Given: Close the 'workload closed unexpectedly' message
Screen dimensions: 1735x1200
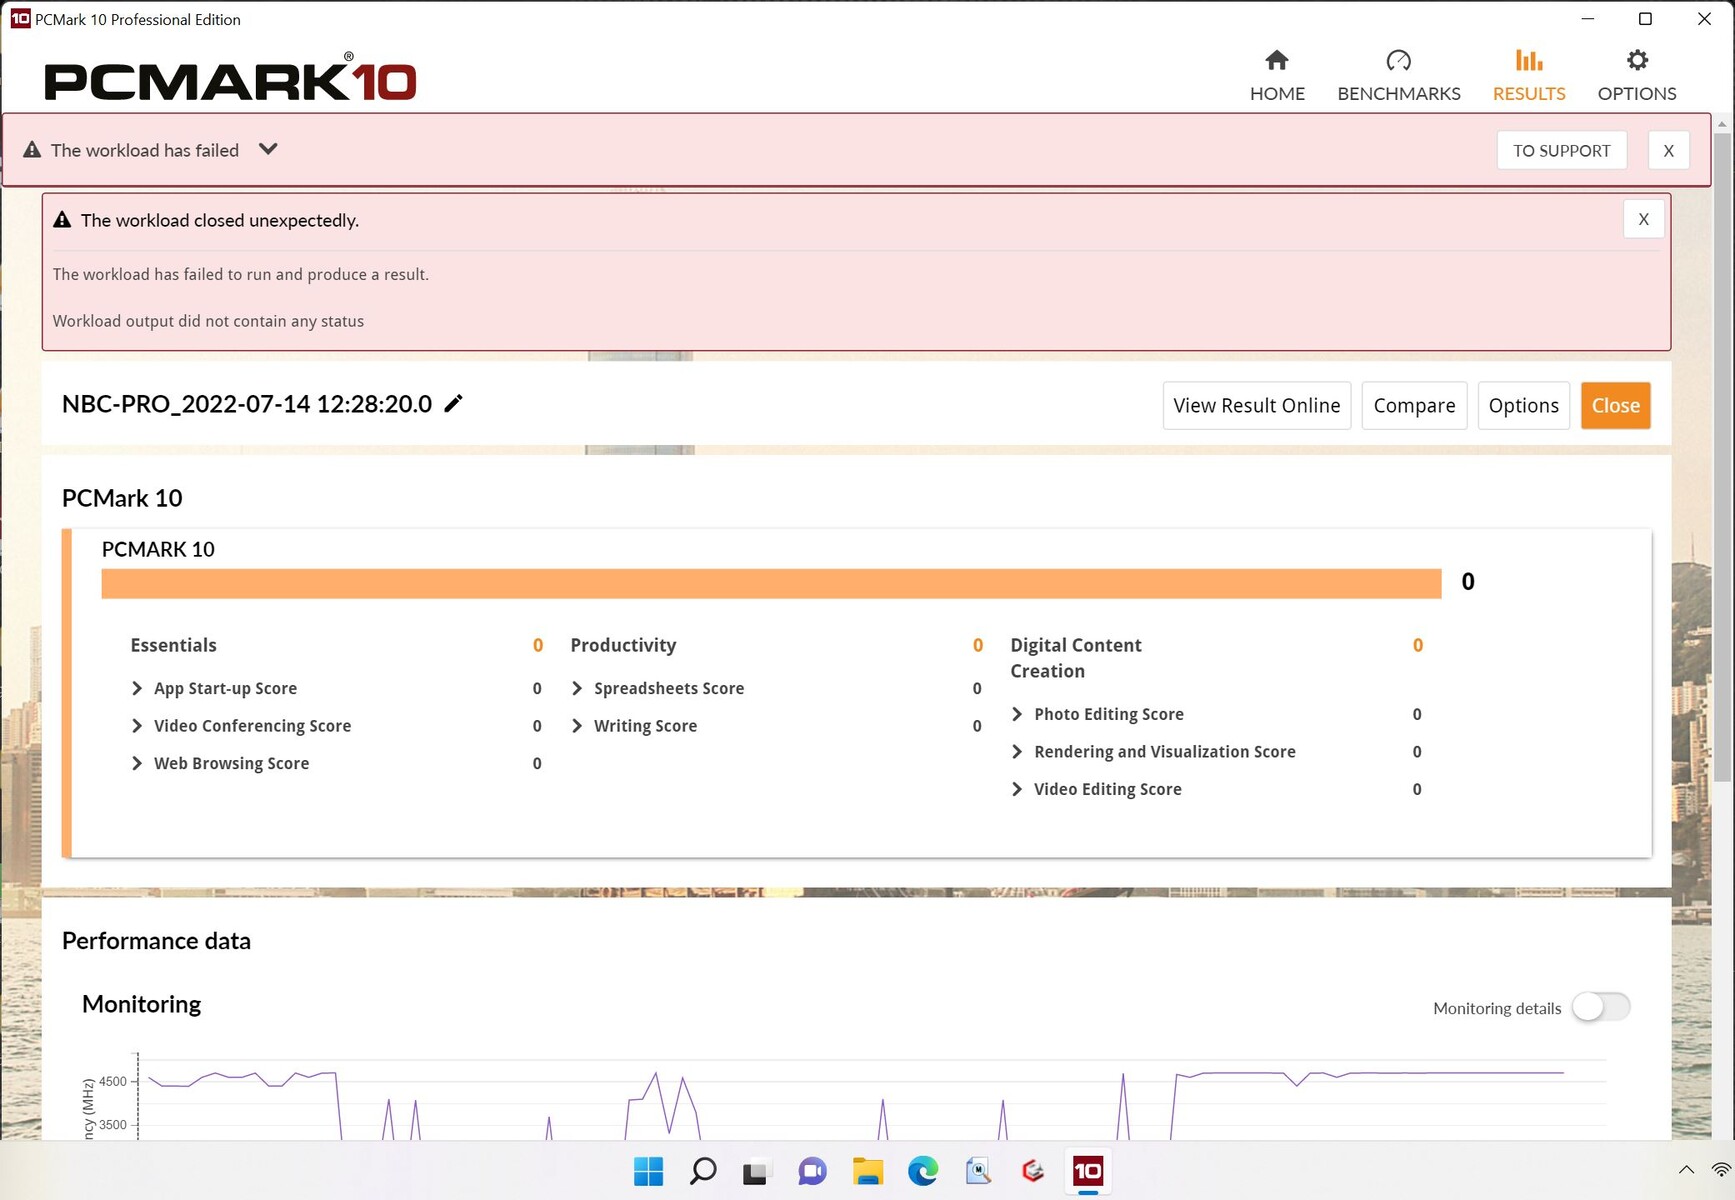Looking at the screenshot, I should pyautogui.click(x=1643, y=219).
